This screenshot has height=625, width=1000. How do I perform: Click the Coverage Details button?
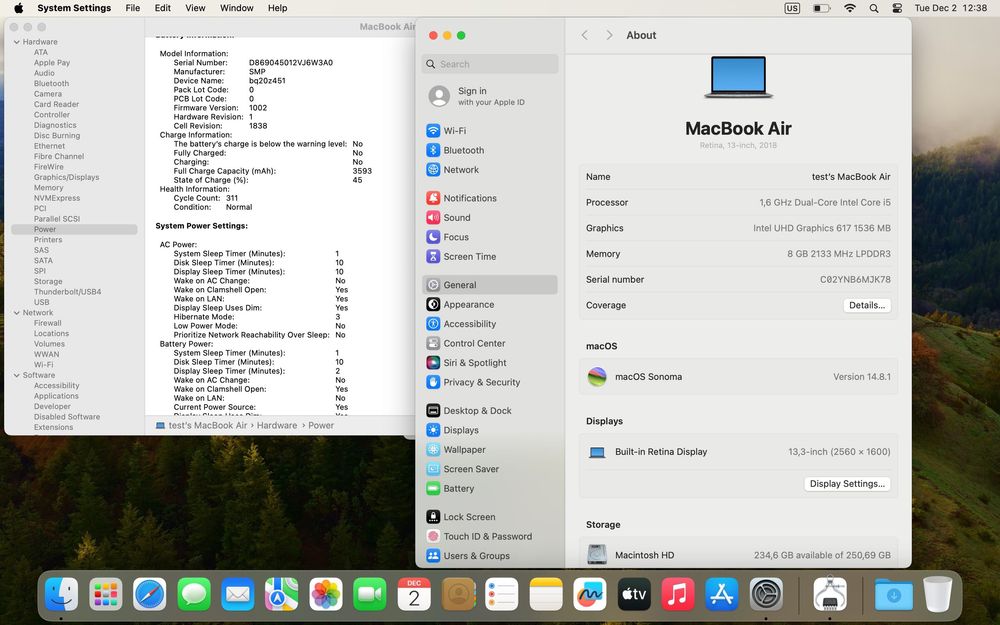tap(867, 305)
